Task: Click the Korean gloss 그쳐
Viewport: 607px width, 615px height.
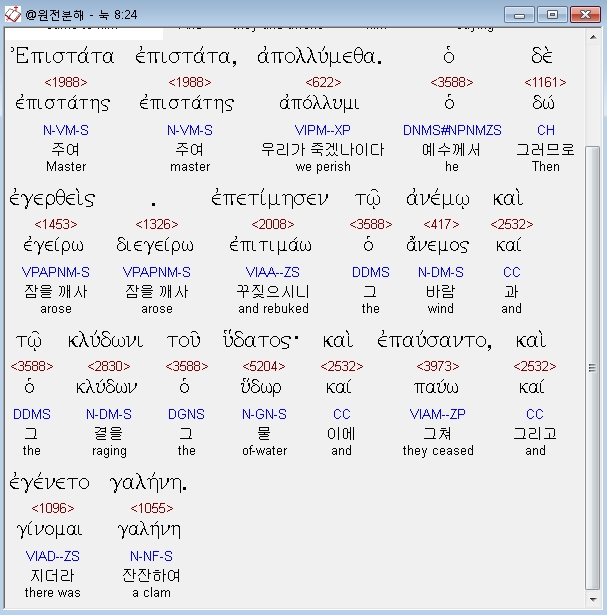Action: (437, 434)
